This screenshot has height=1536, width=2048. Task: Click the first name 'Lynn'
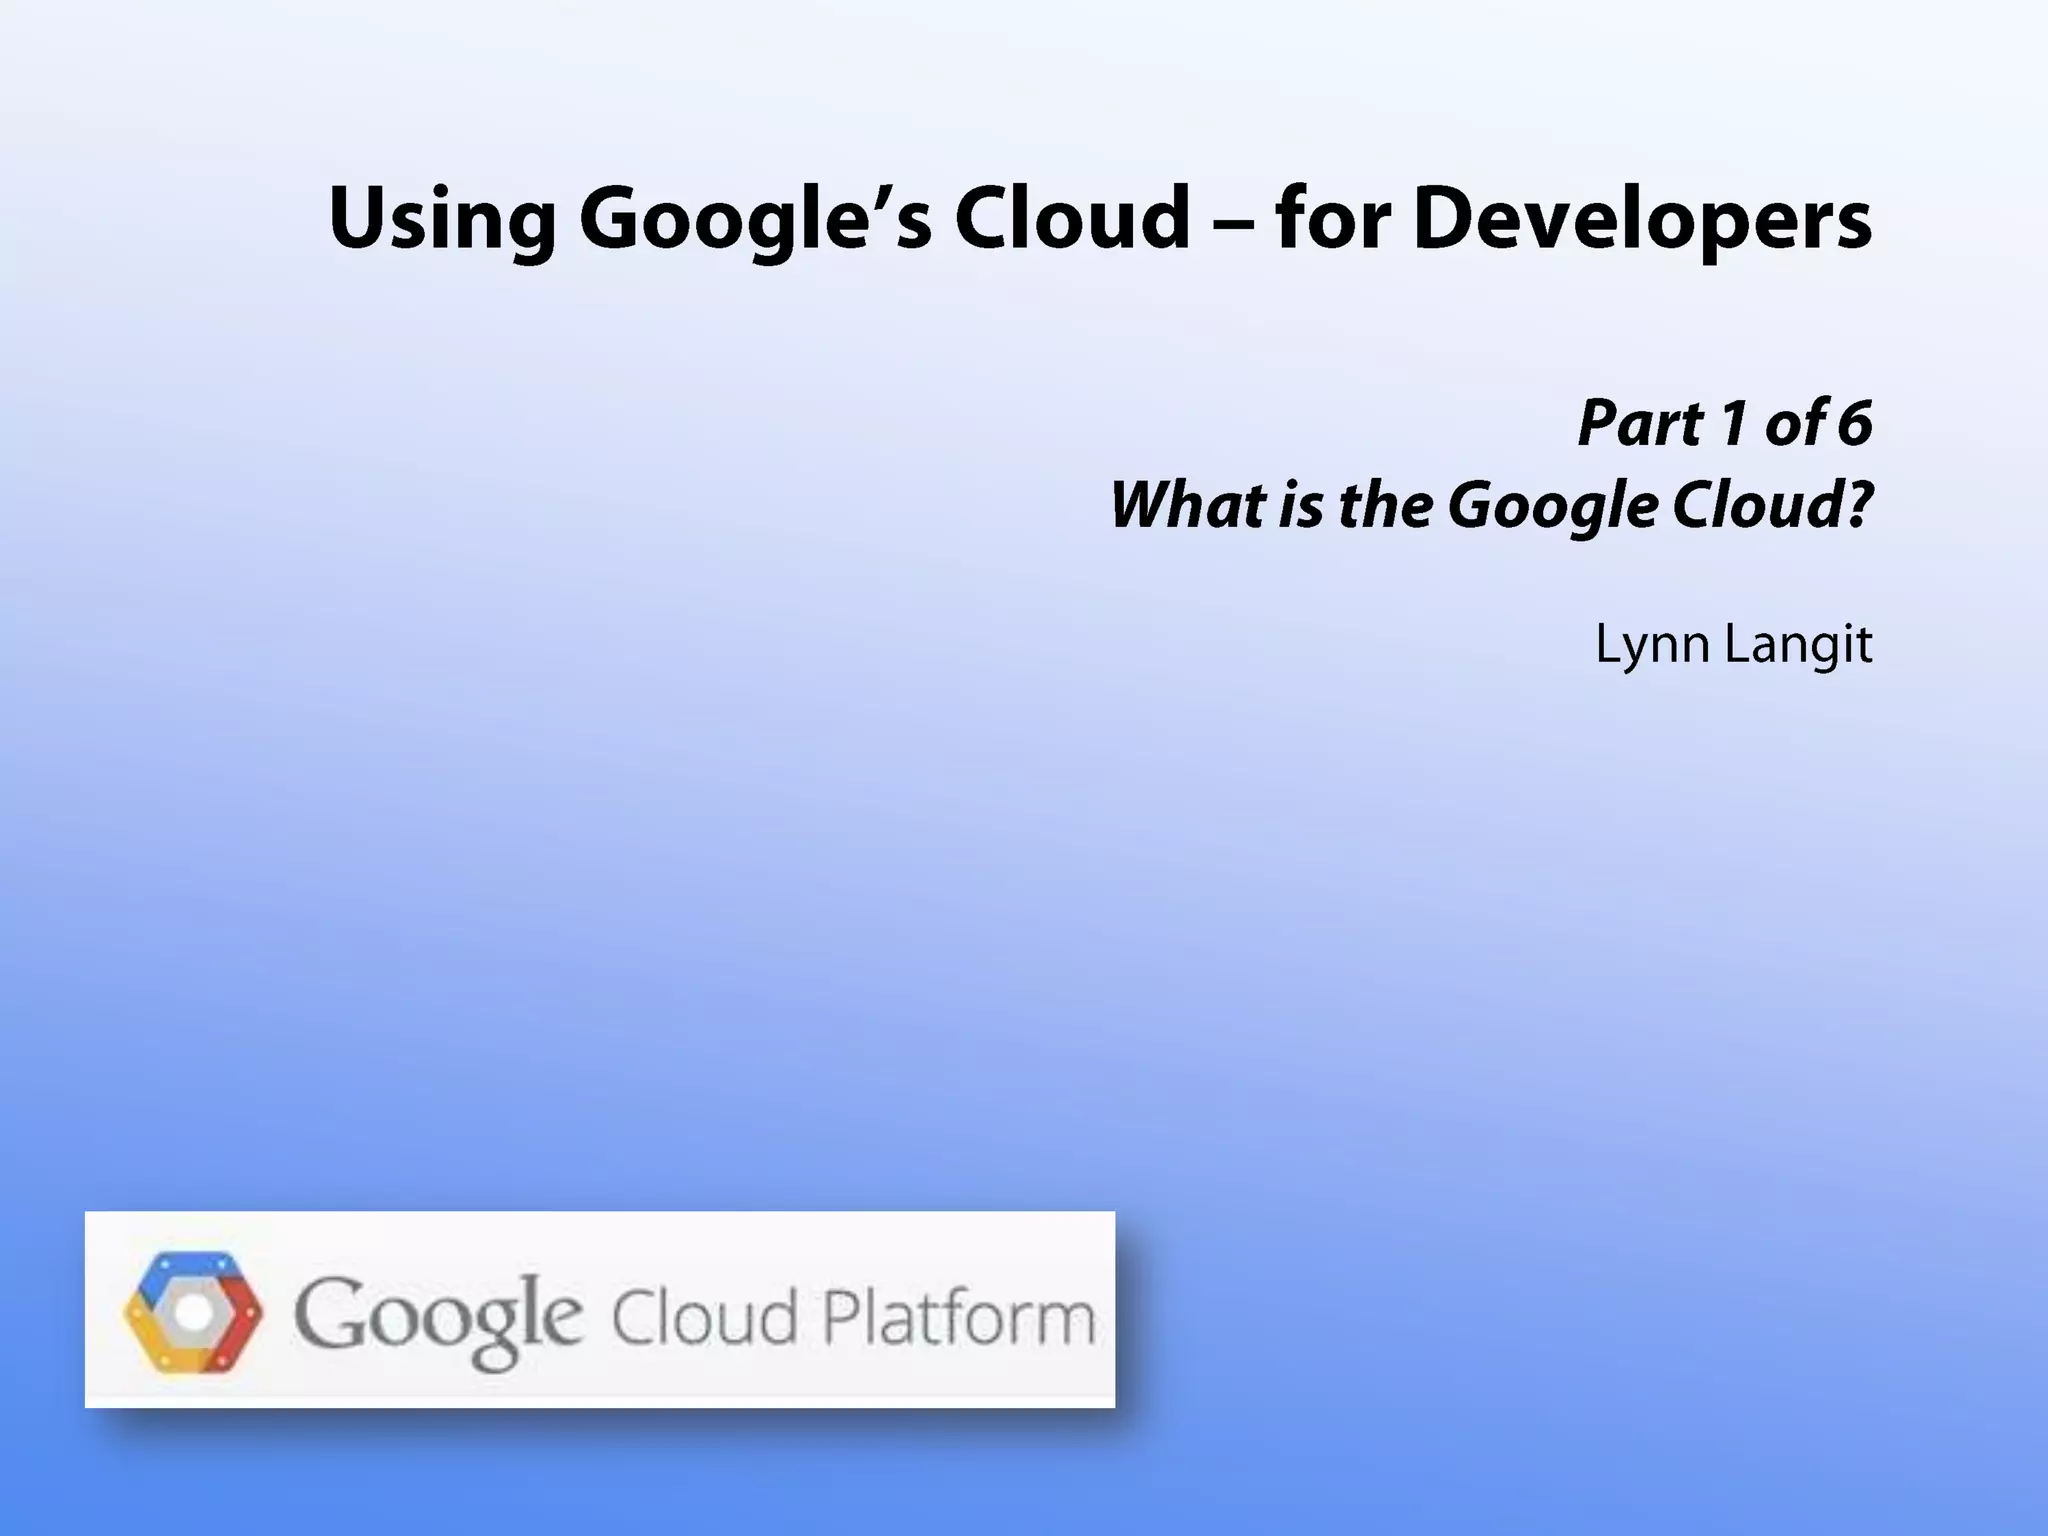coord(1652,645)
